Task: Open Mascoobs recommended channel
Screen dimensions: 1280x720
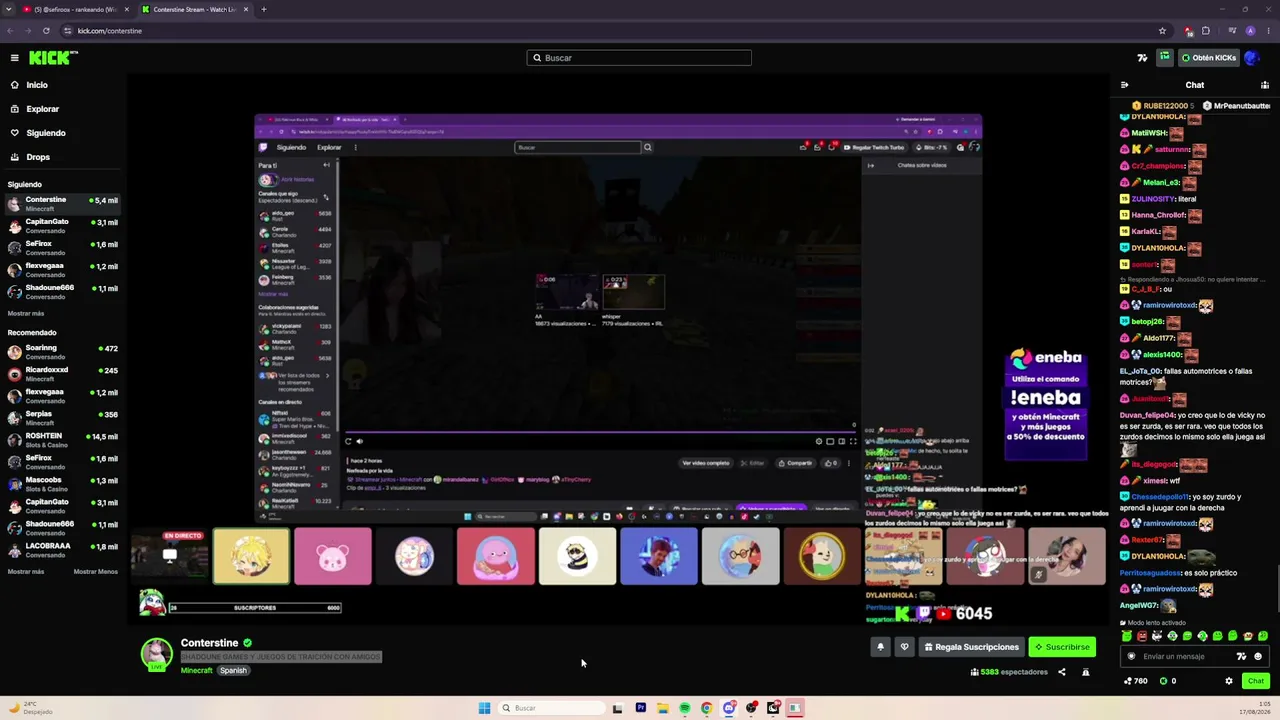Action: (x=62, y=484)
